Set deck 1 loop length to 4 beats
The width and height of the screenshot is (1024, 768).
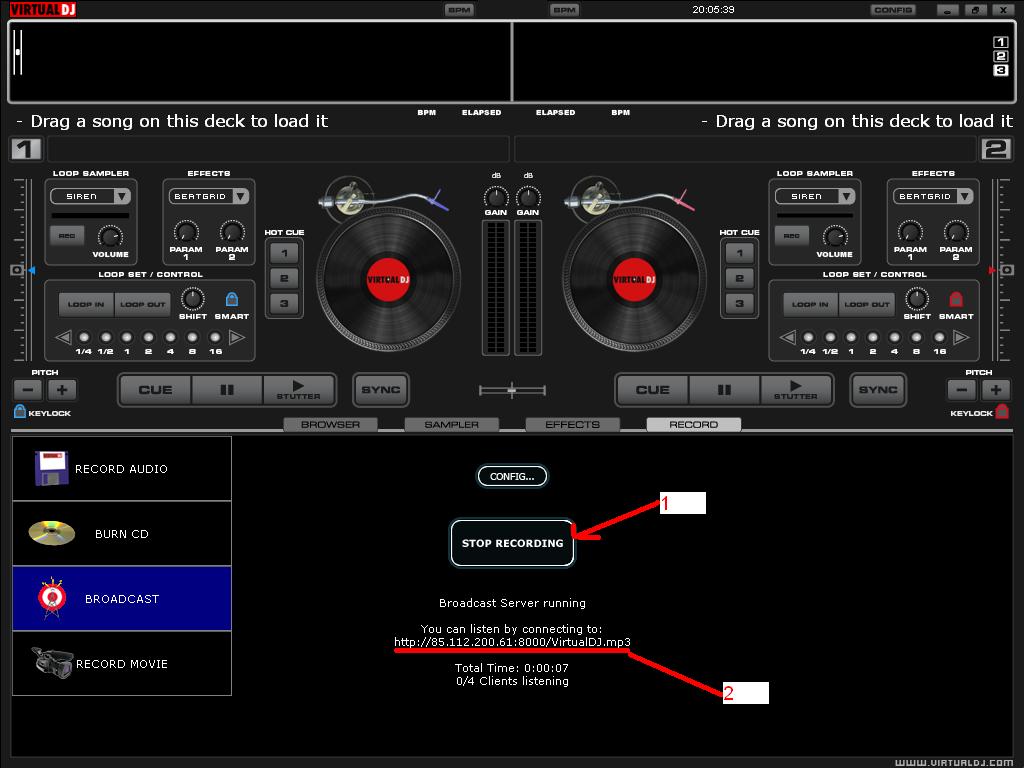170,338
